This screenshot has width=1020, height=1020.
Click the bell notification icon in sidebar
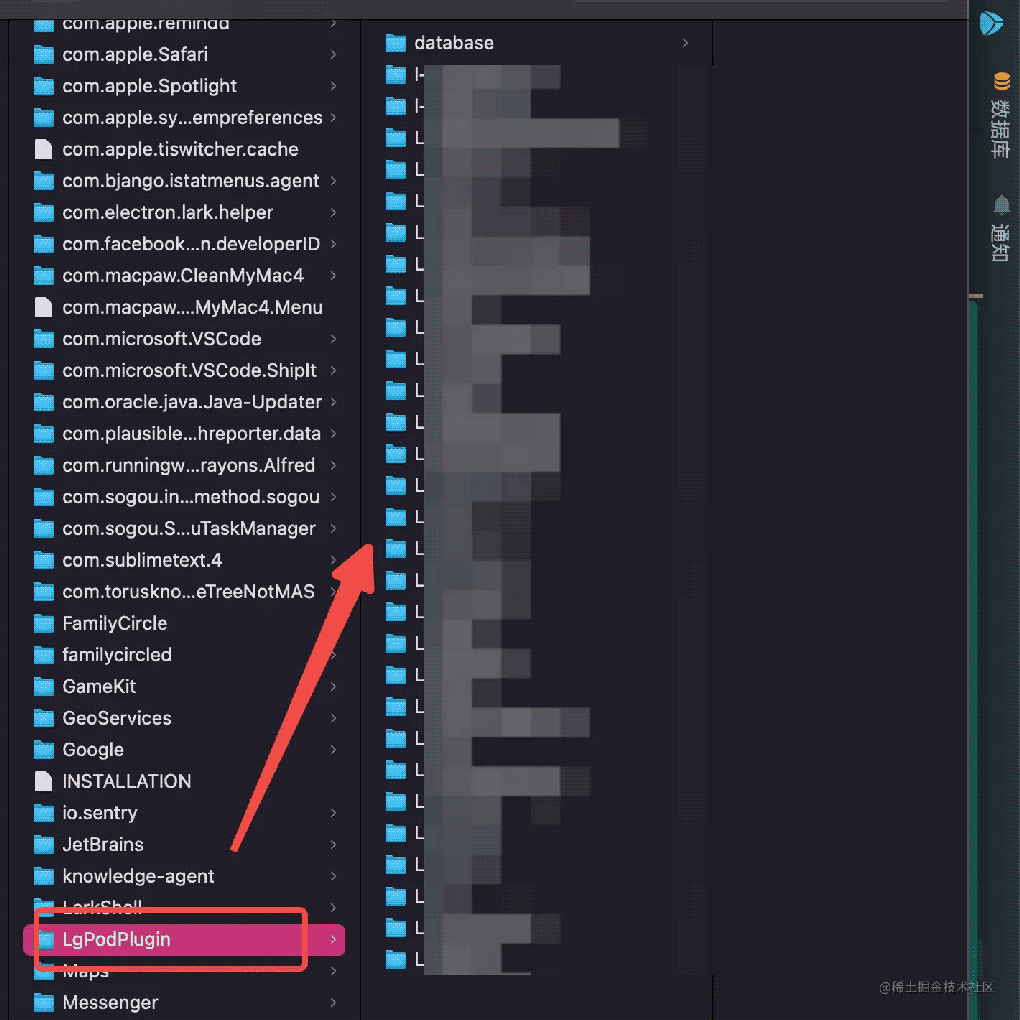[1001, 205]
